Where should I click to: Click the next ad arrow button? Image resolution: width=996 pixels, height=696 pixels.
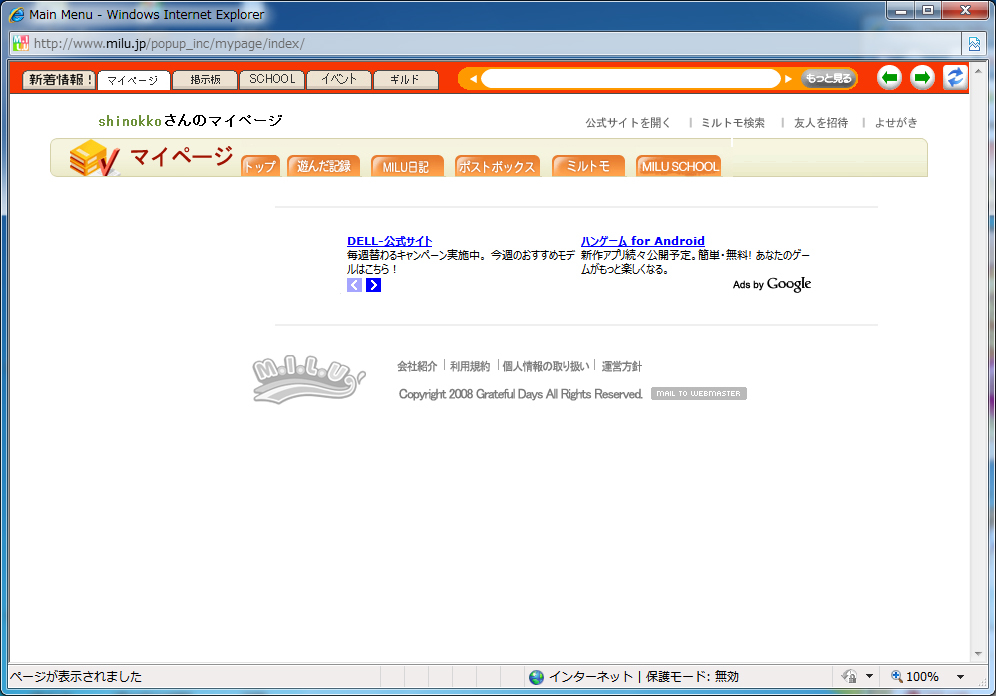(374, 285)
